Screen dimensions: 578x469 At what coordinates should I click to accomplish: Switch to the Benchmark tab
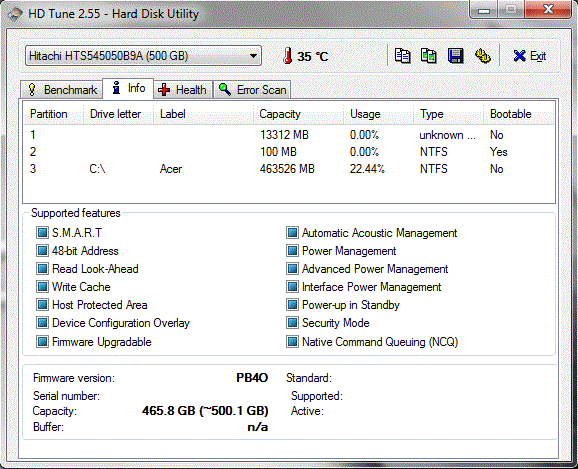coord(62,90)
